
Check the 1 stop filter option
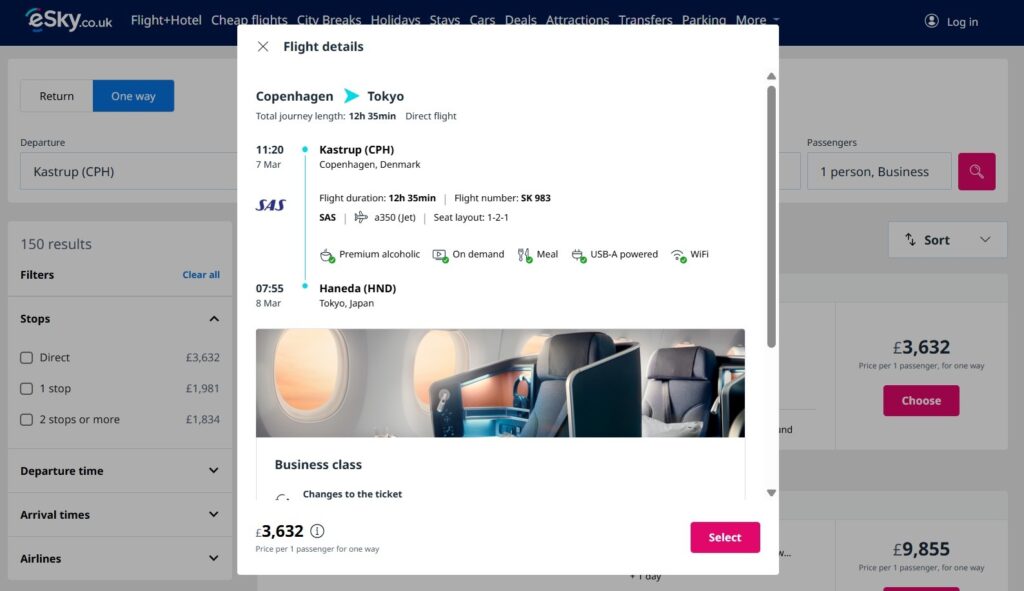point(26,388)
